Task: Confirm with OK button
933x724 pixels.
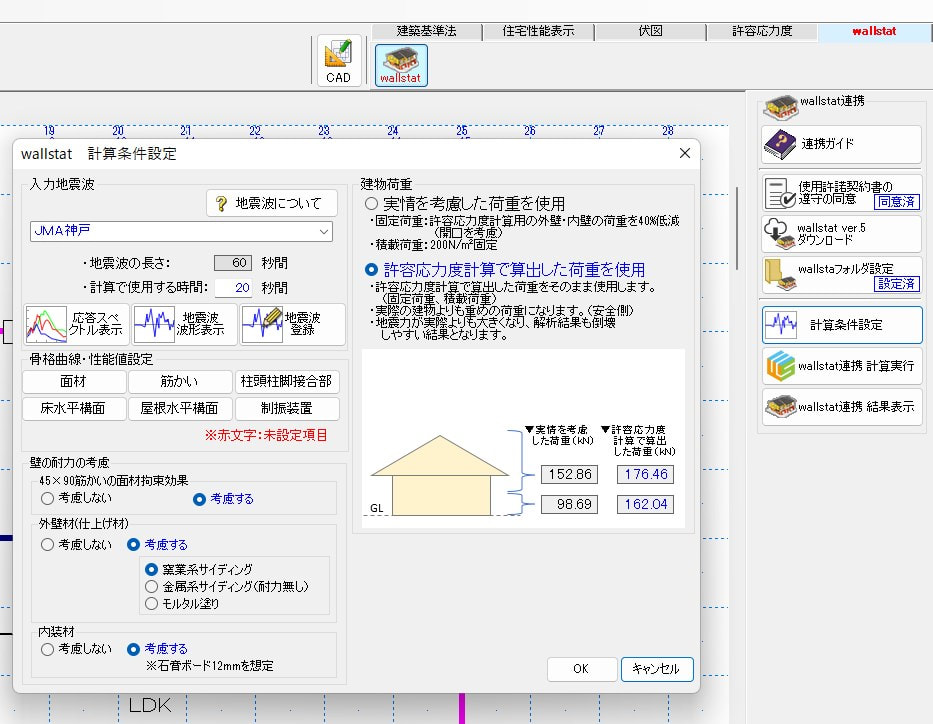Action: pyautogui.click(x=581, y=669)
